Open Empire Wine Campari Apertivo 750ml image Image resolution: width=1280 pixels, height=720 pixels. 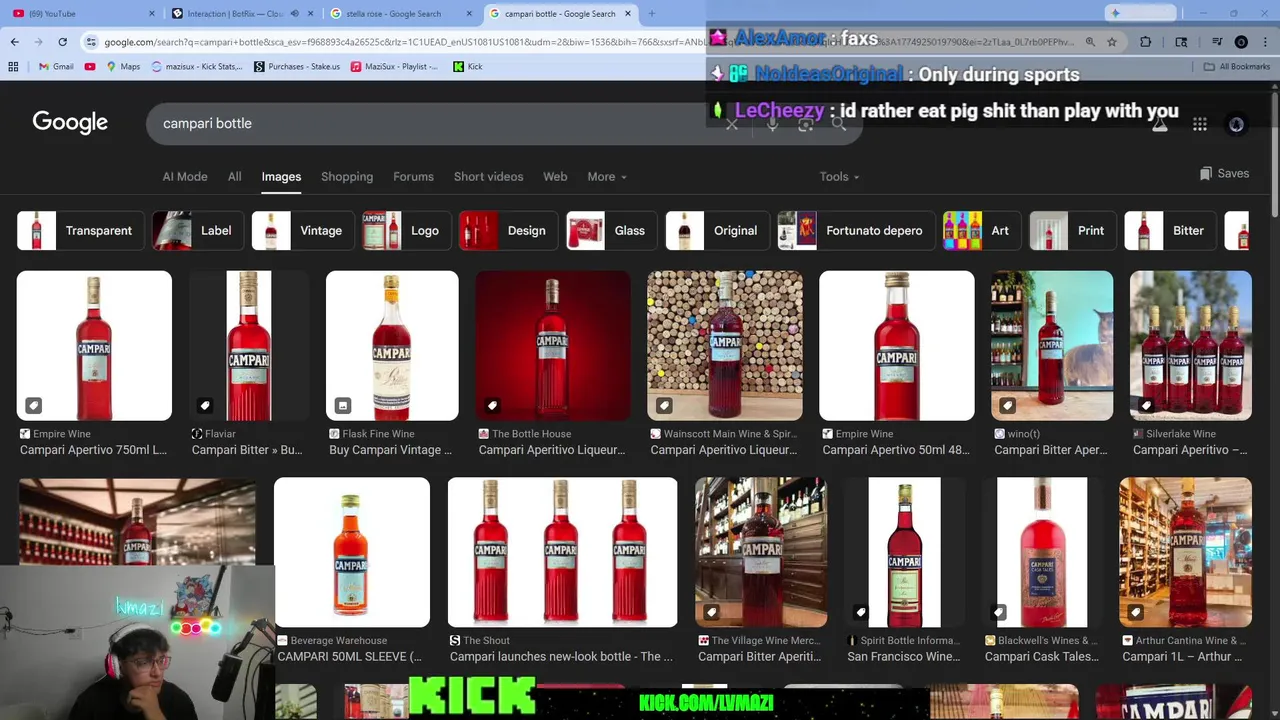94,345
